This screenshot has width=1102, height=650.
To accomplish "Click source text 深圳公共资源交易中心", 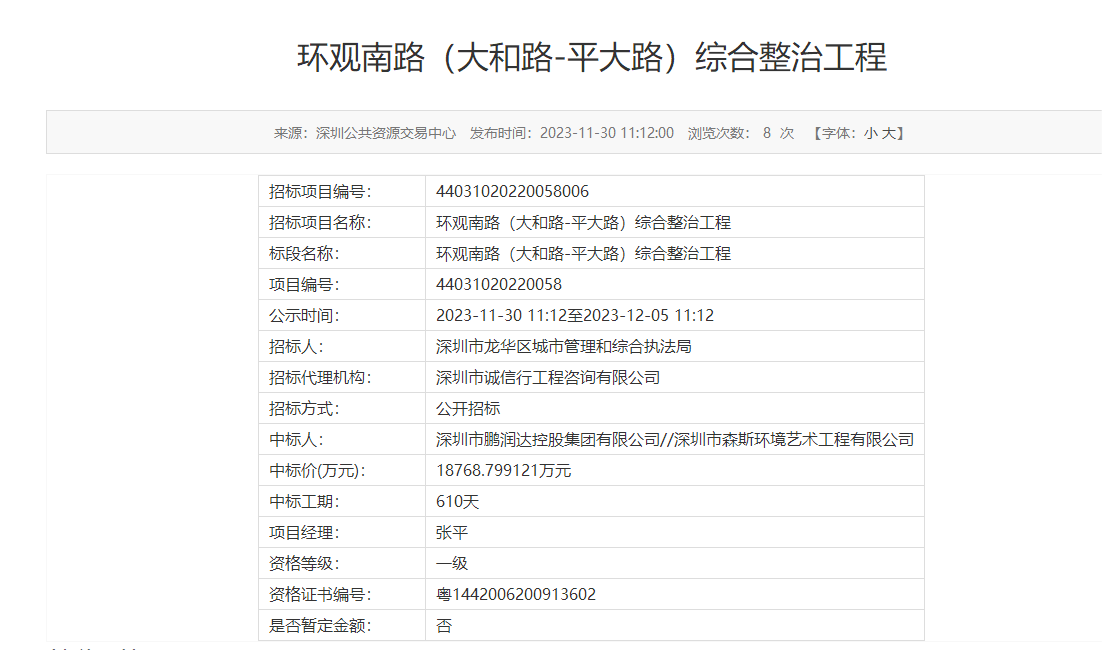I will pyautogui.click(x=385, y=133).
